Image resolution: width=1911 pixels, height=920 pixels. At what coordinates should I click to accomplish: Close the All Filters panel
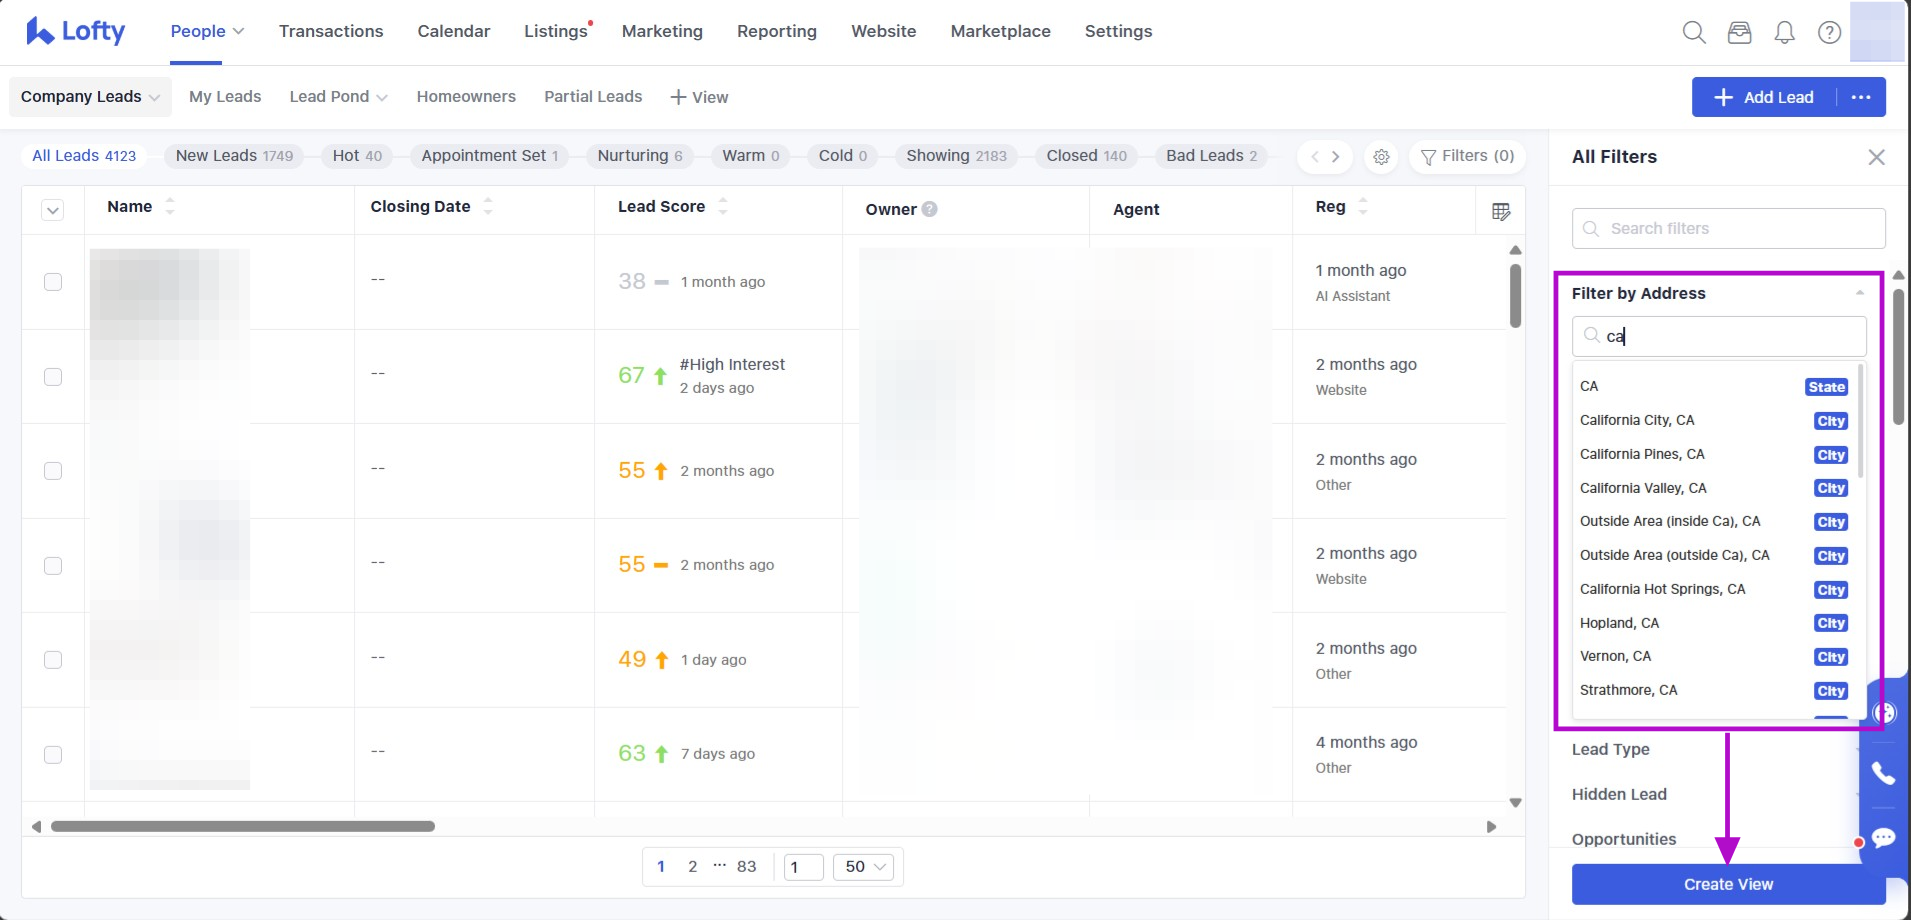click(x=1876, y=157)
